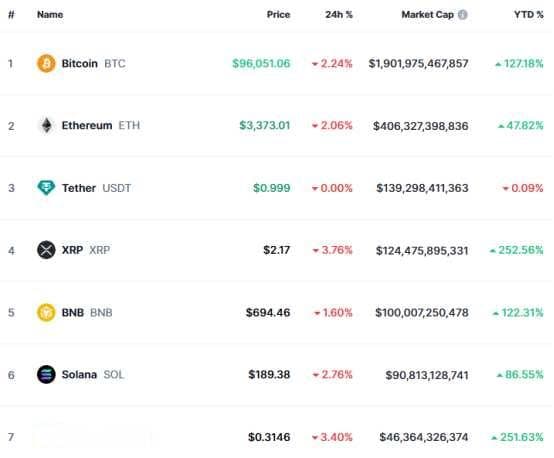554x458 pixels.
Task: Click the XRP logo icon
Action: click(x=46, y=250)
